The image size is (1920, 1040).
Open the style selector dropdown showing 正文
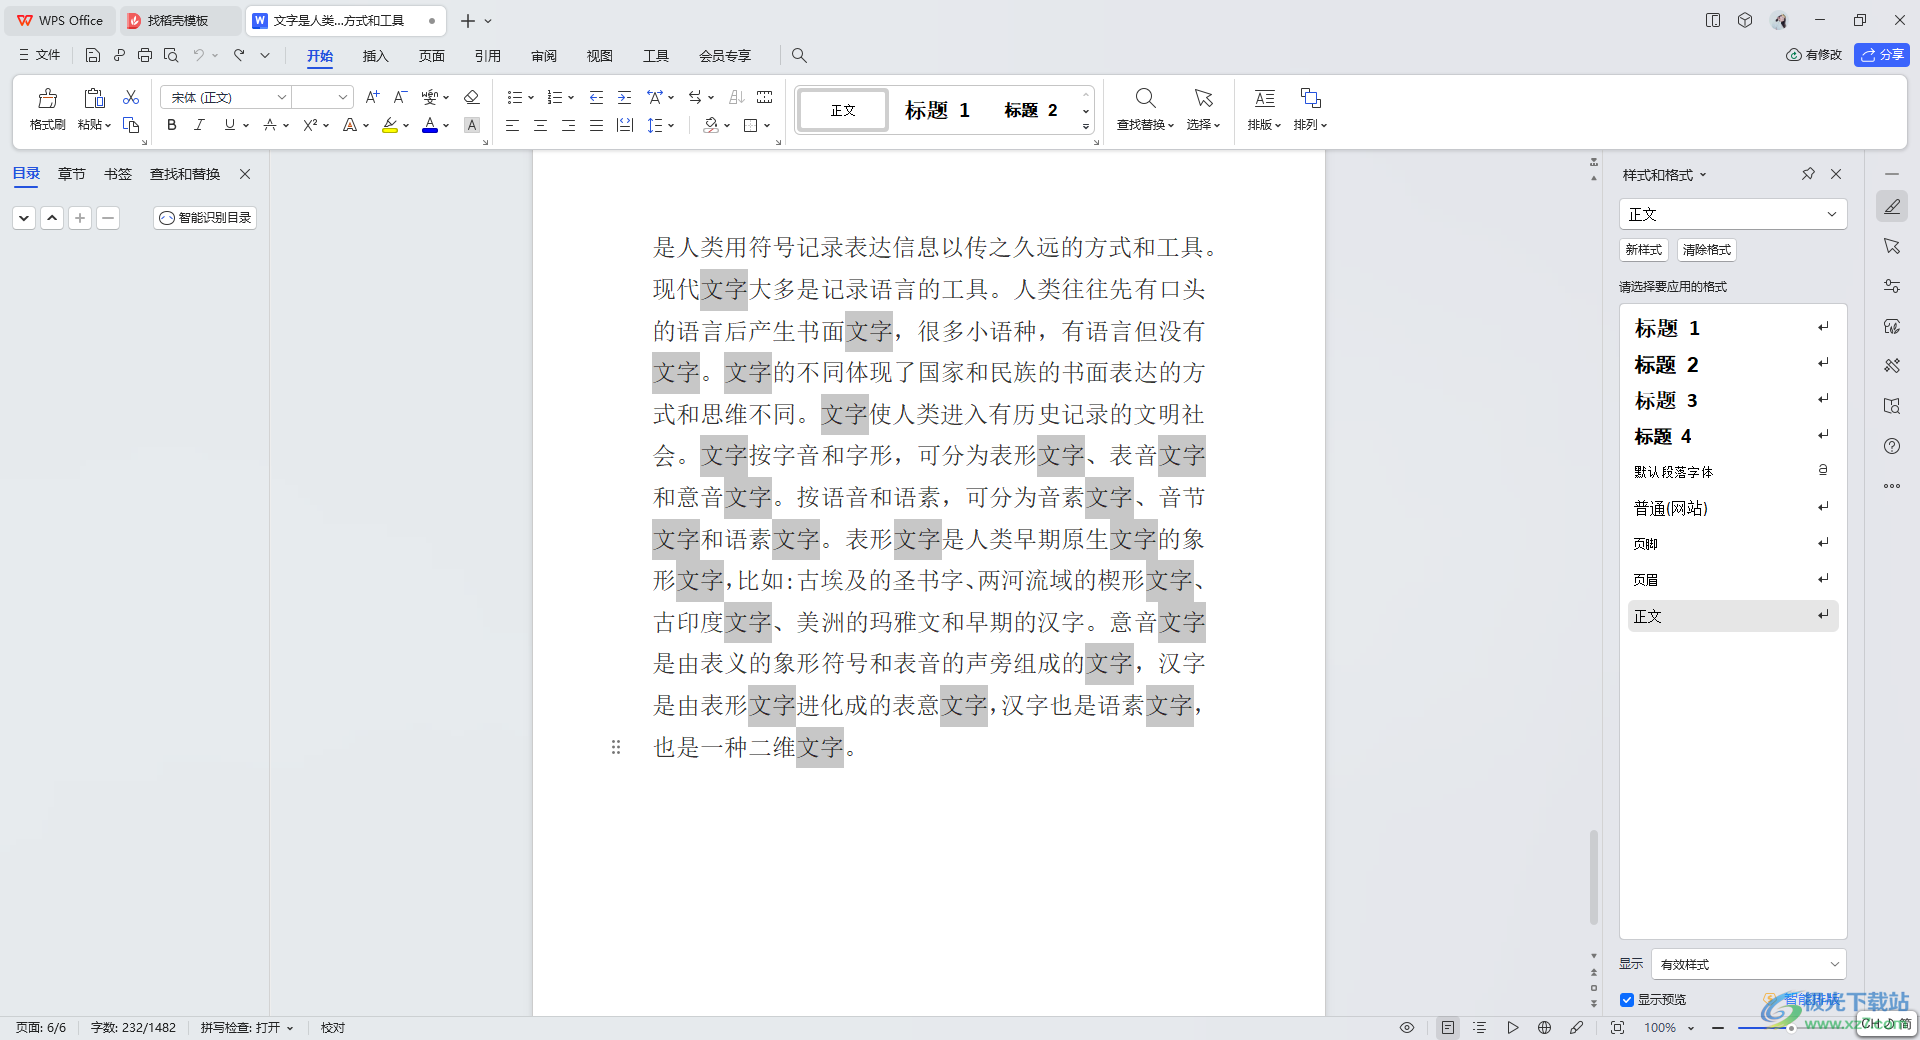tap(1732, 214)
